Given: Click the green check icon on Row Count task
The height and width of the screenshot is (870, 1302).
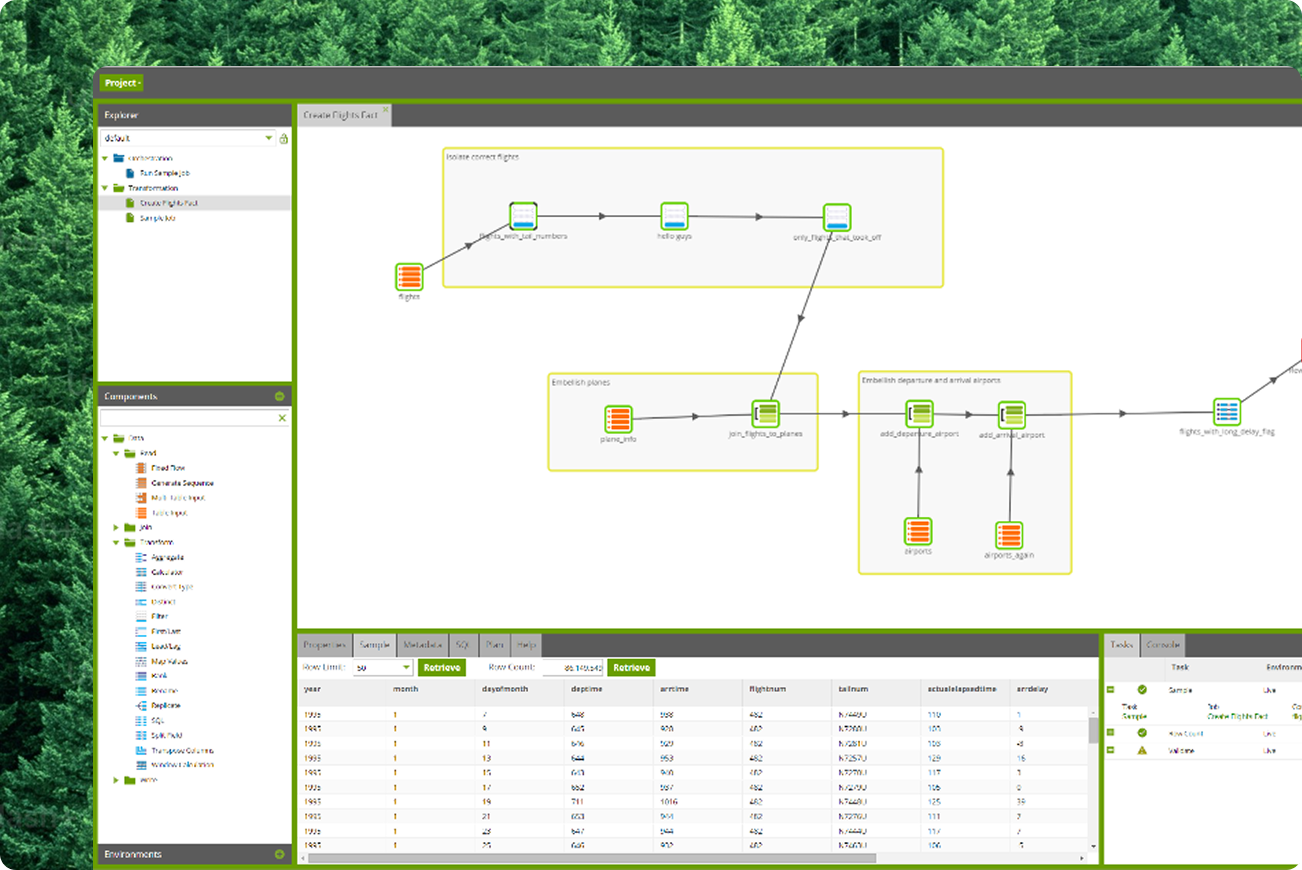Looking at the screenshot, I should 1142,733.
